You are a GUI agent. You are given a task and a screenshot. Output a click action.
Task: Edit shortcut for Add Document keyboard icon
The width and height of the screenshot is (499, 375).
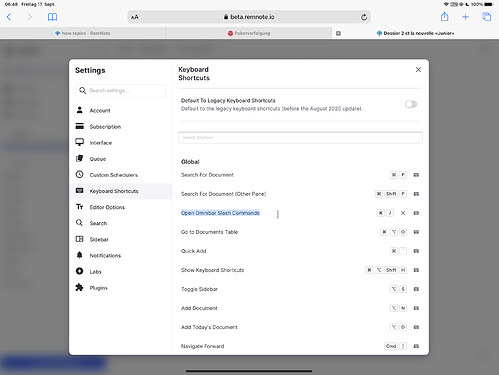(416, 308)
